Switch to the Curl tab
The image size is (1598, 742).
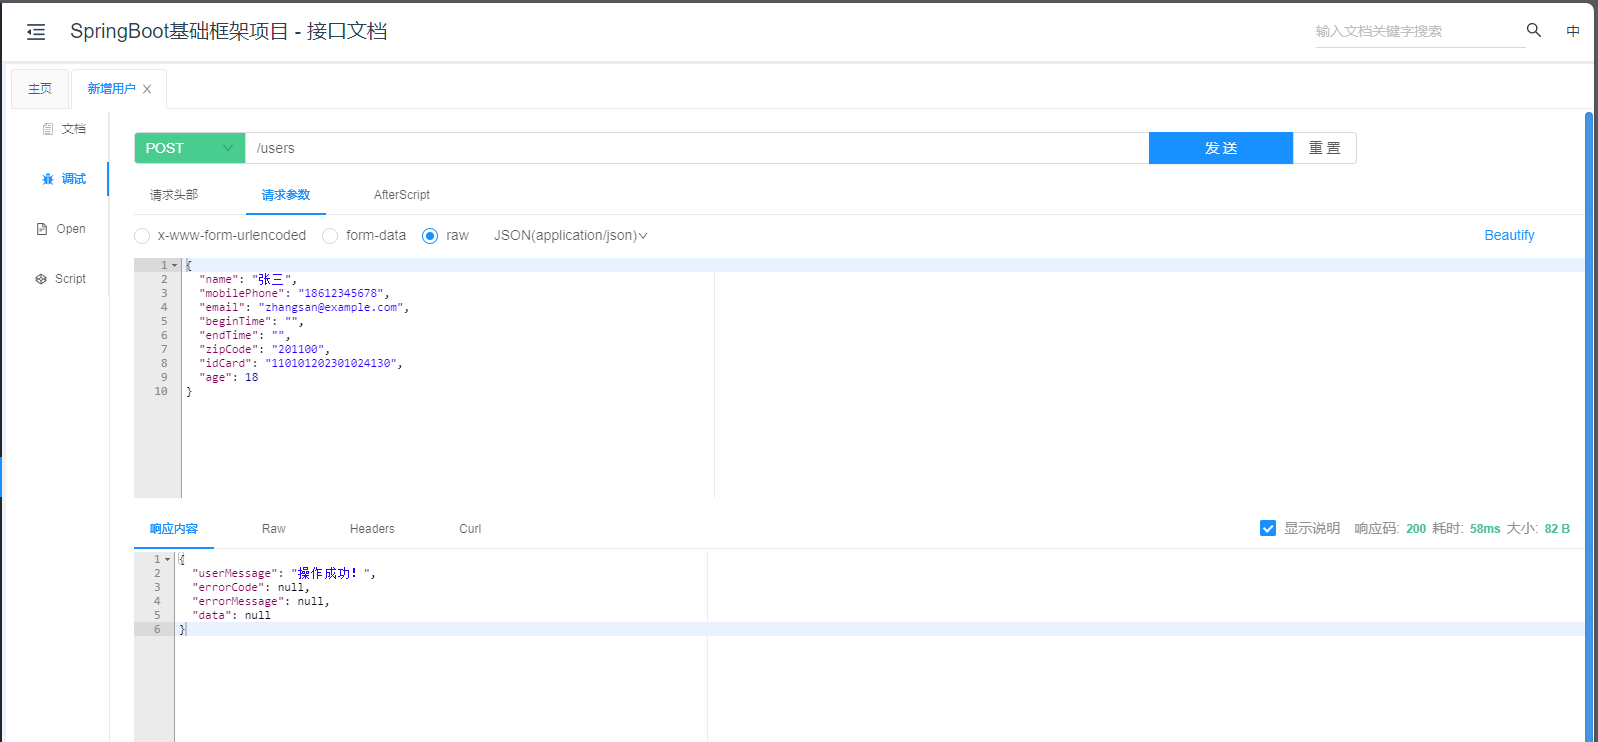(x=470, y=529)
